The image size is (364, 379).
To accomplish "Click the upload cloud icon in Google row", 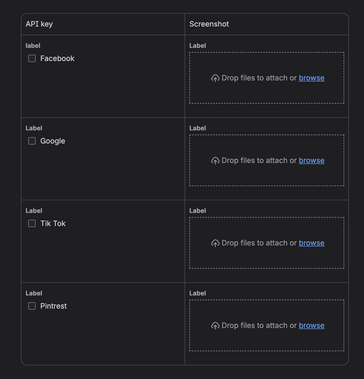I will click(x=215, y=161).
